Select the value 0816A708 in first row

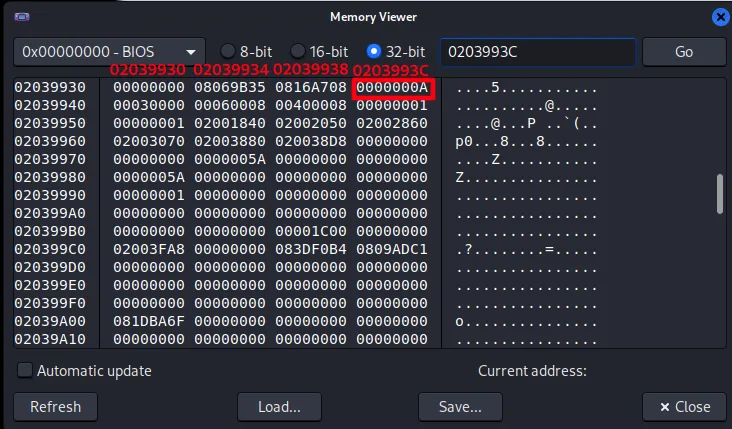pyautogui.click(x=310, y=88)
